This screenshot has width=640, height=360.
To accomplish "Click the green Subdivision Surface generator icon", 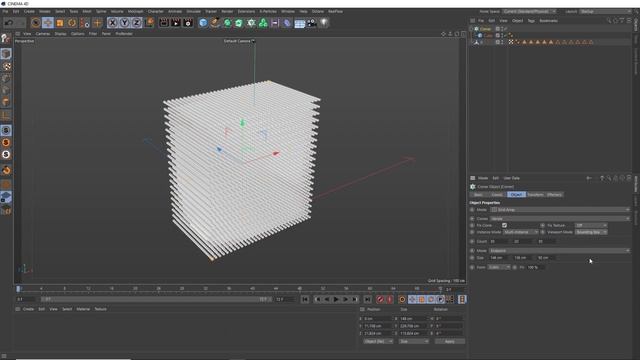I will [227, 23].
